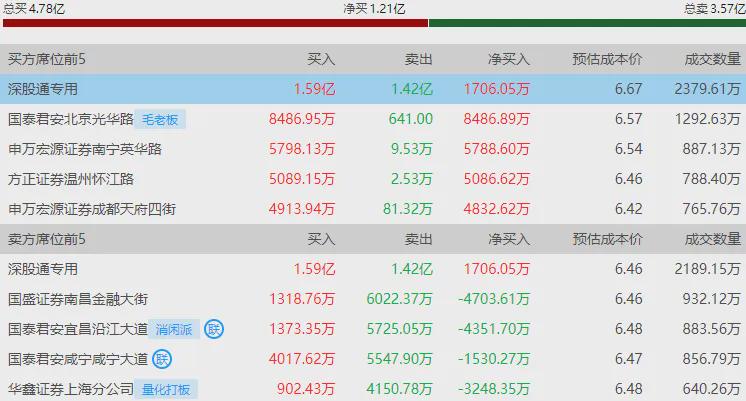
Task: Click buy value 8486.95万
Action: click(x=302, y=119)
